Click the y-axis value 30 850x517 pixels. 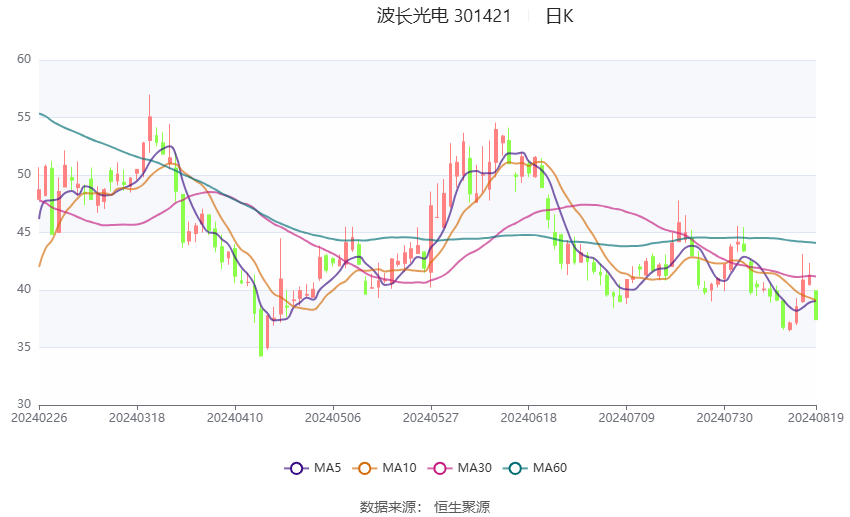tap(24, 404)
